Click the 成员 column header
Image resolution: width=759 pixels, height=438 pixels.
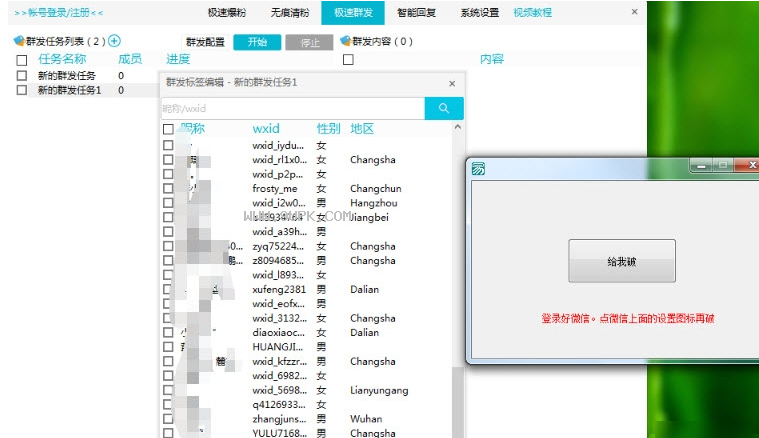click(x=130, y=59)
